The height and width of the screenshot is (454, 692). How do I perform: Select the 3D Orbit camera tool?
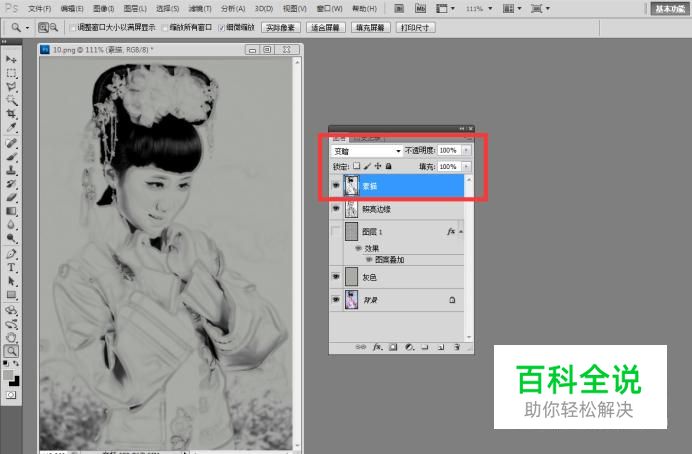(11, 324)
